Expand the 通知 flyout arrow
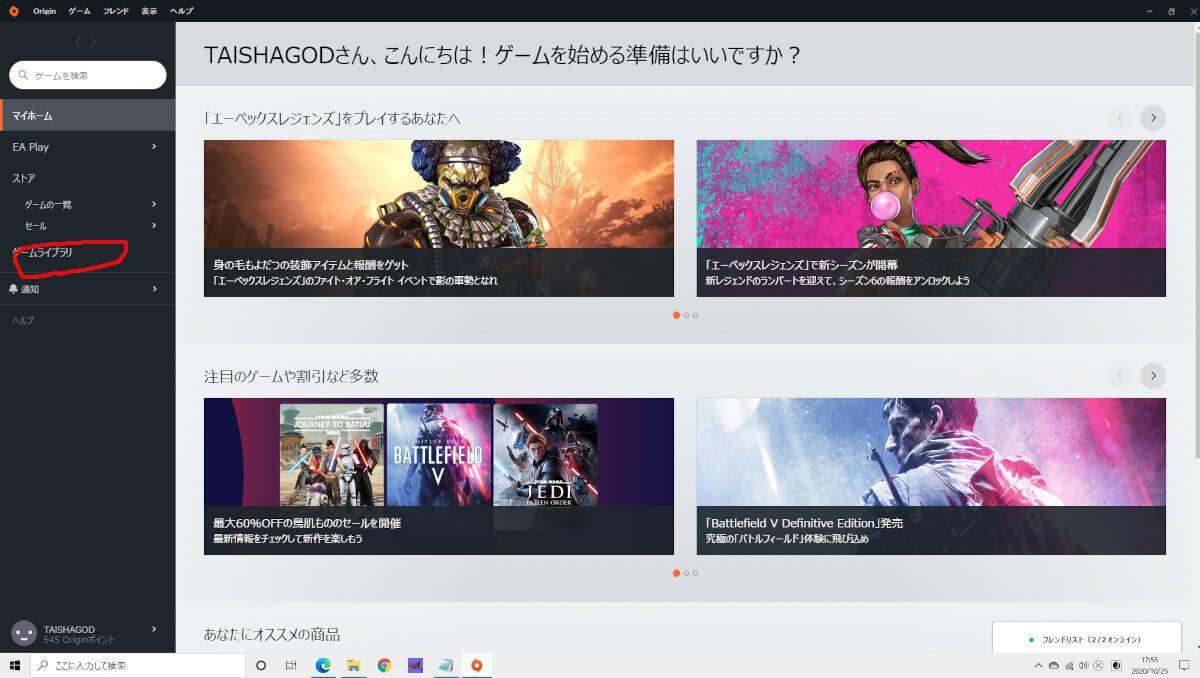1200x678 pixels. 154,289
